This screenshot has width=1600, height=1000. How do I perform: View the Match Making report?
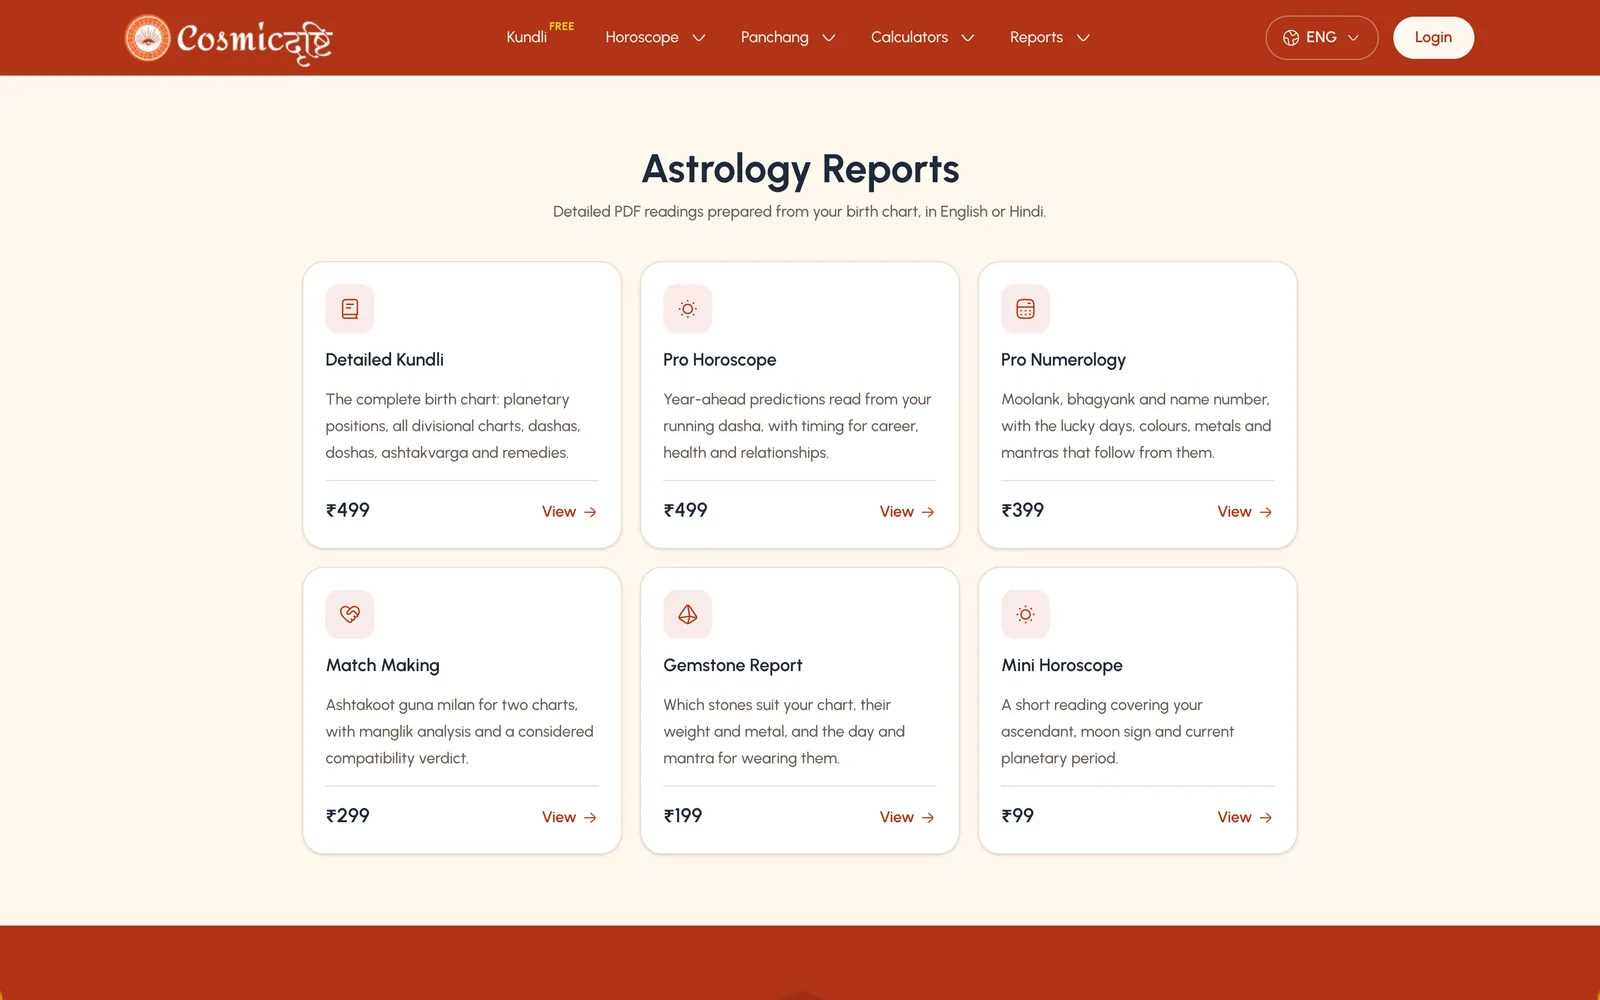coord(569,817)
